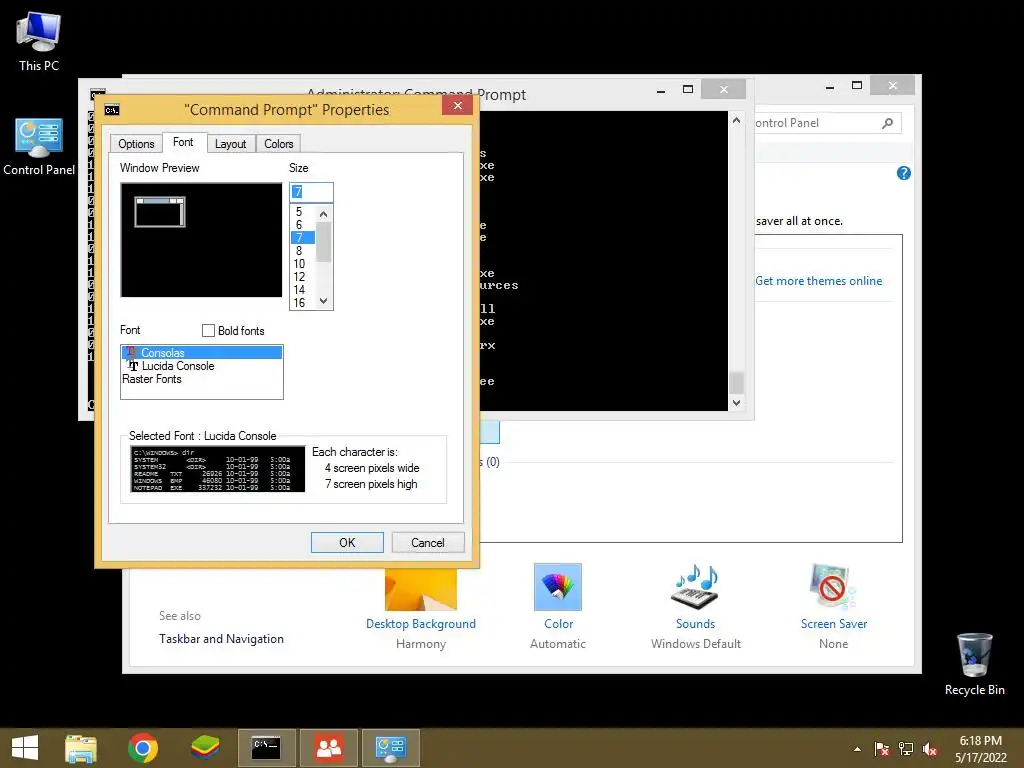Click Command Prompt scrollbar up arrow

(736, 120)
